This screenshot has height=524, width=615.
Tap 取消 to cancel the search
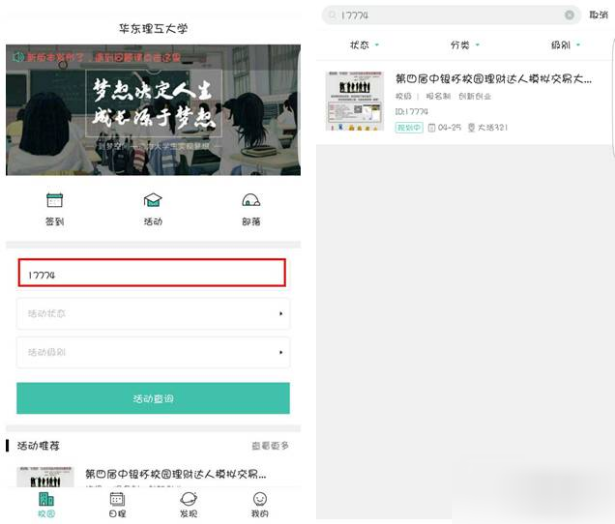(x=599, y=15)
